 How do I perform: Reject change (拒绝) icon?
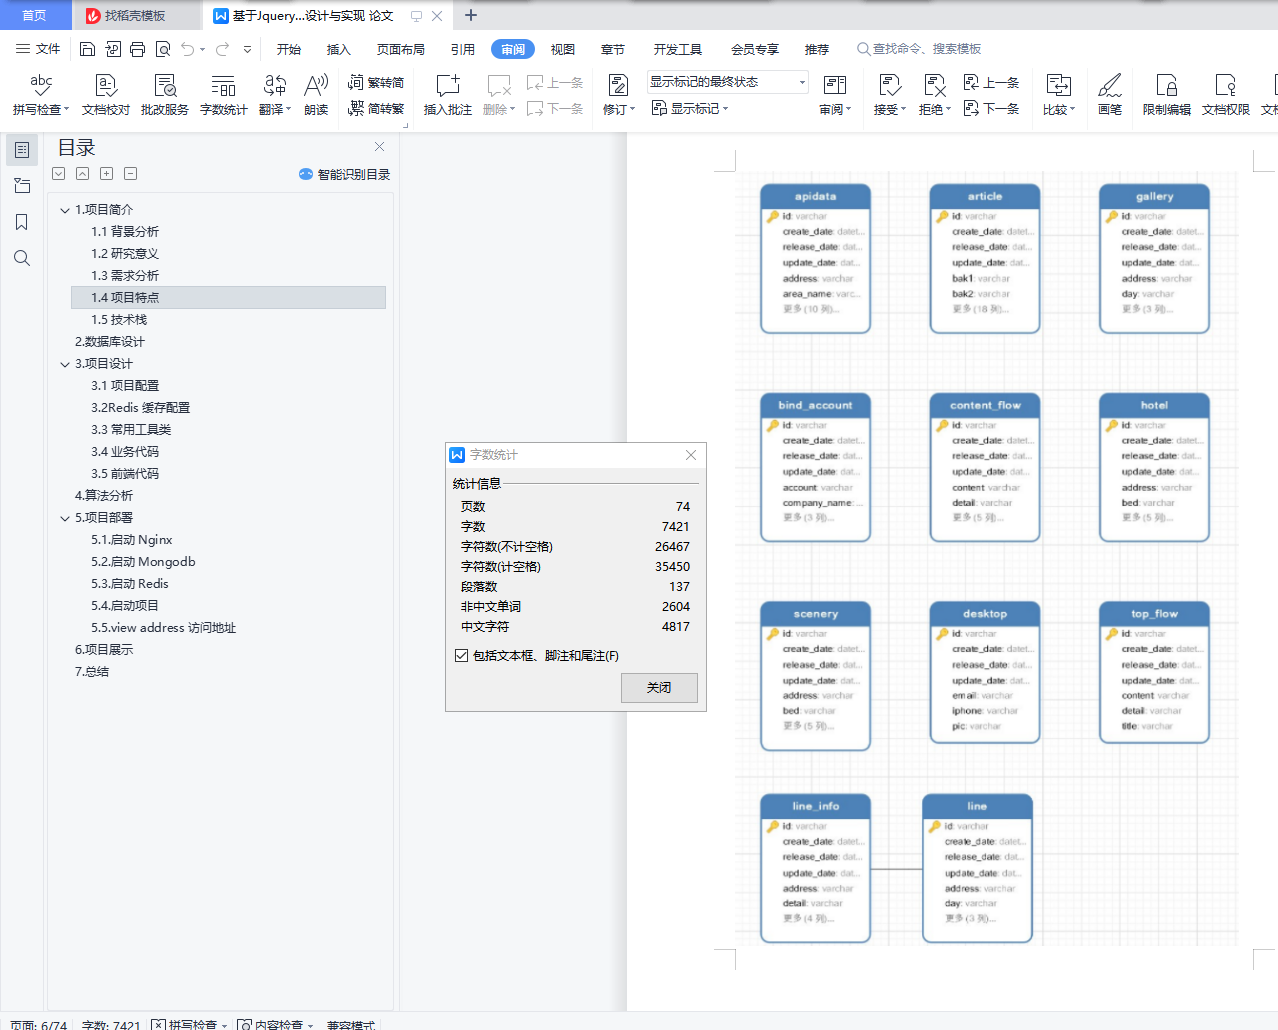(x=934, y=85)
